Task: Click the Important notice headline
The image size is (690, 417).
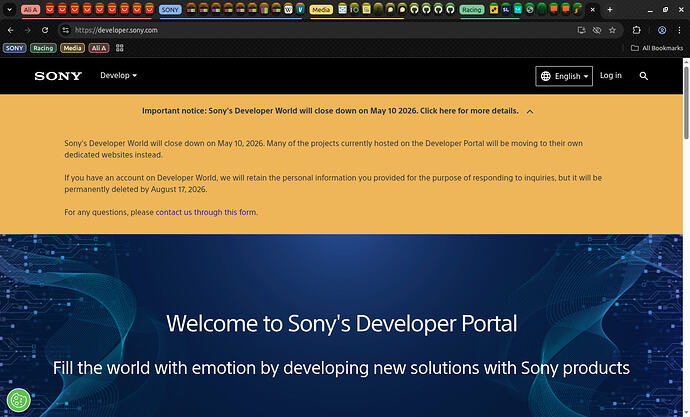Action: click(x=330, y=111)
